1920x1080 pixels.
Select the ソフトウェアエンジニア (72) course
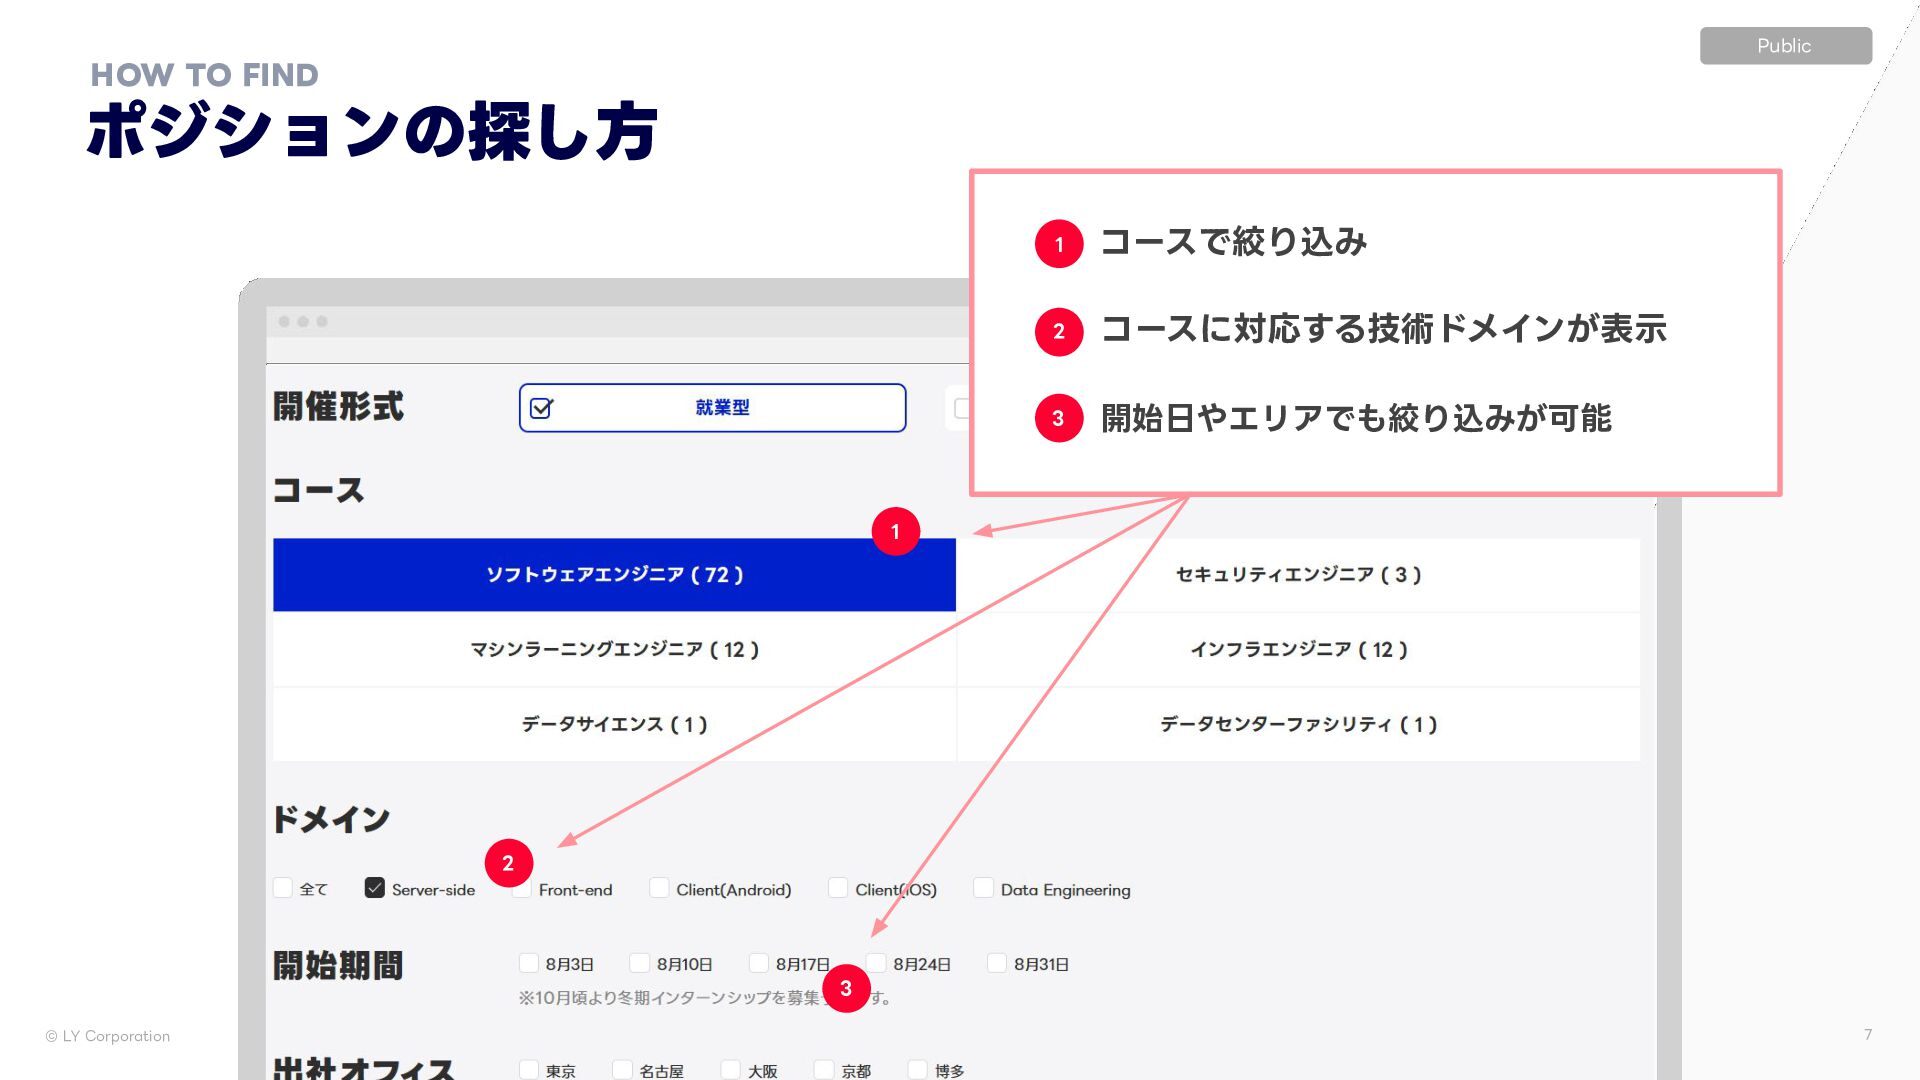pyautogui.click(x=614, y=575)
